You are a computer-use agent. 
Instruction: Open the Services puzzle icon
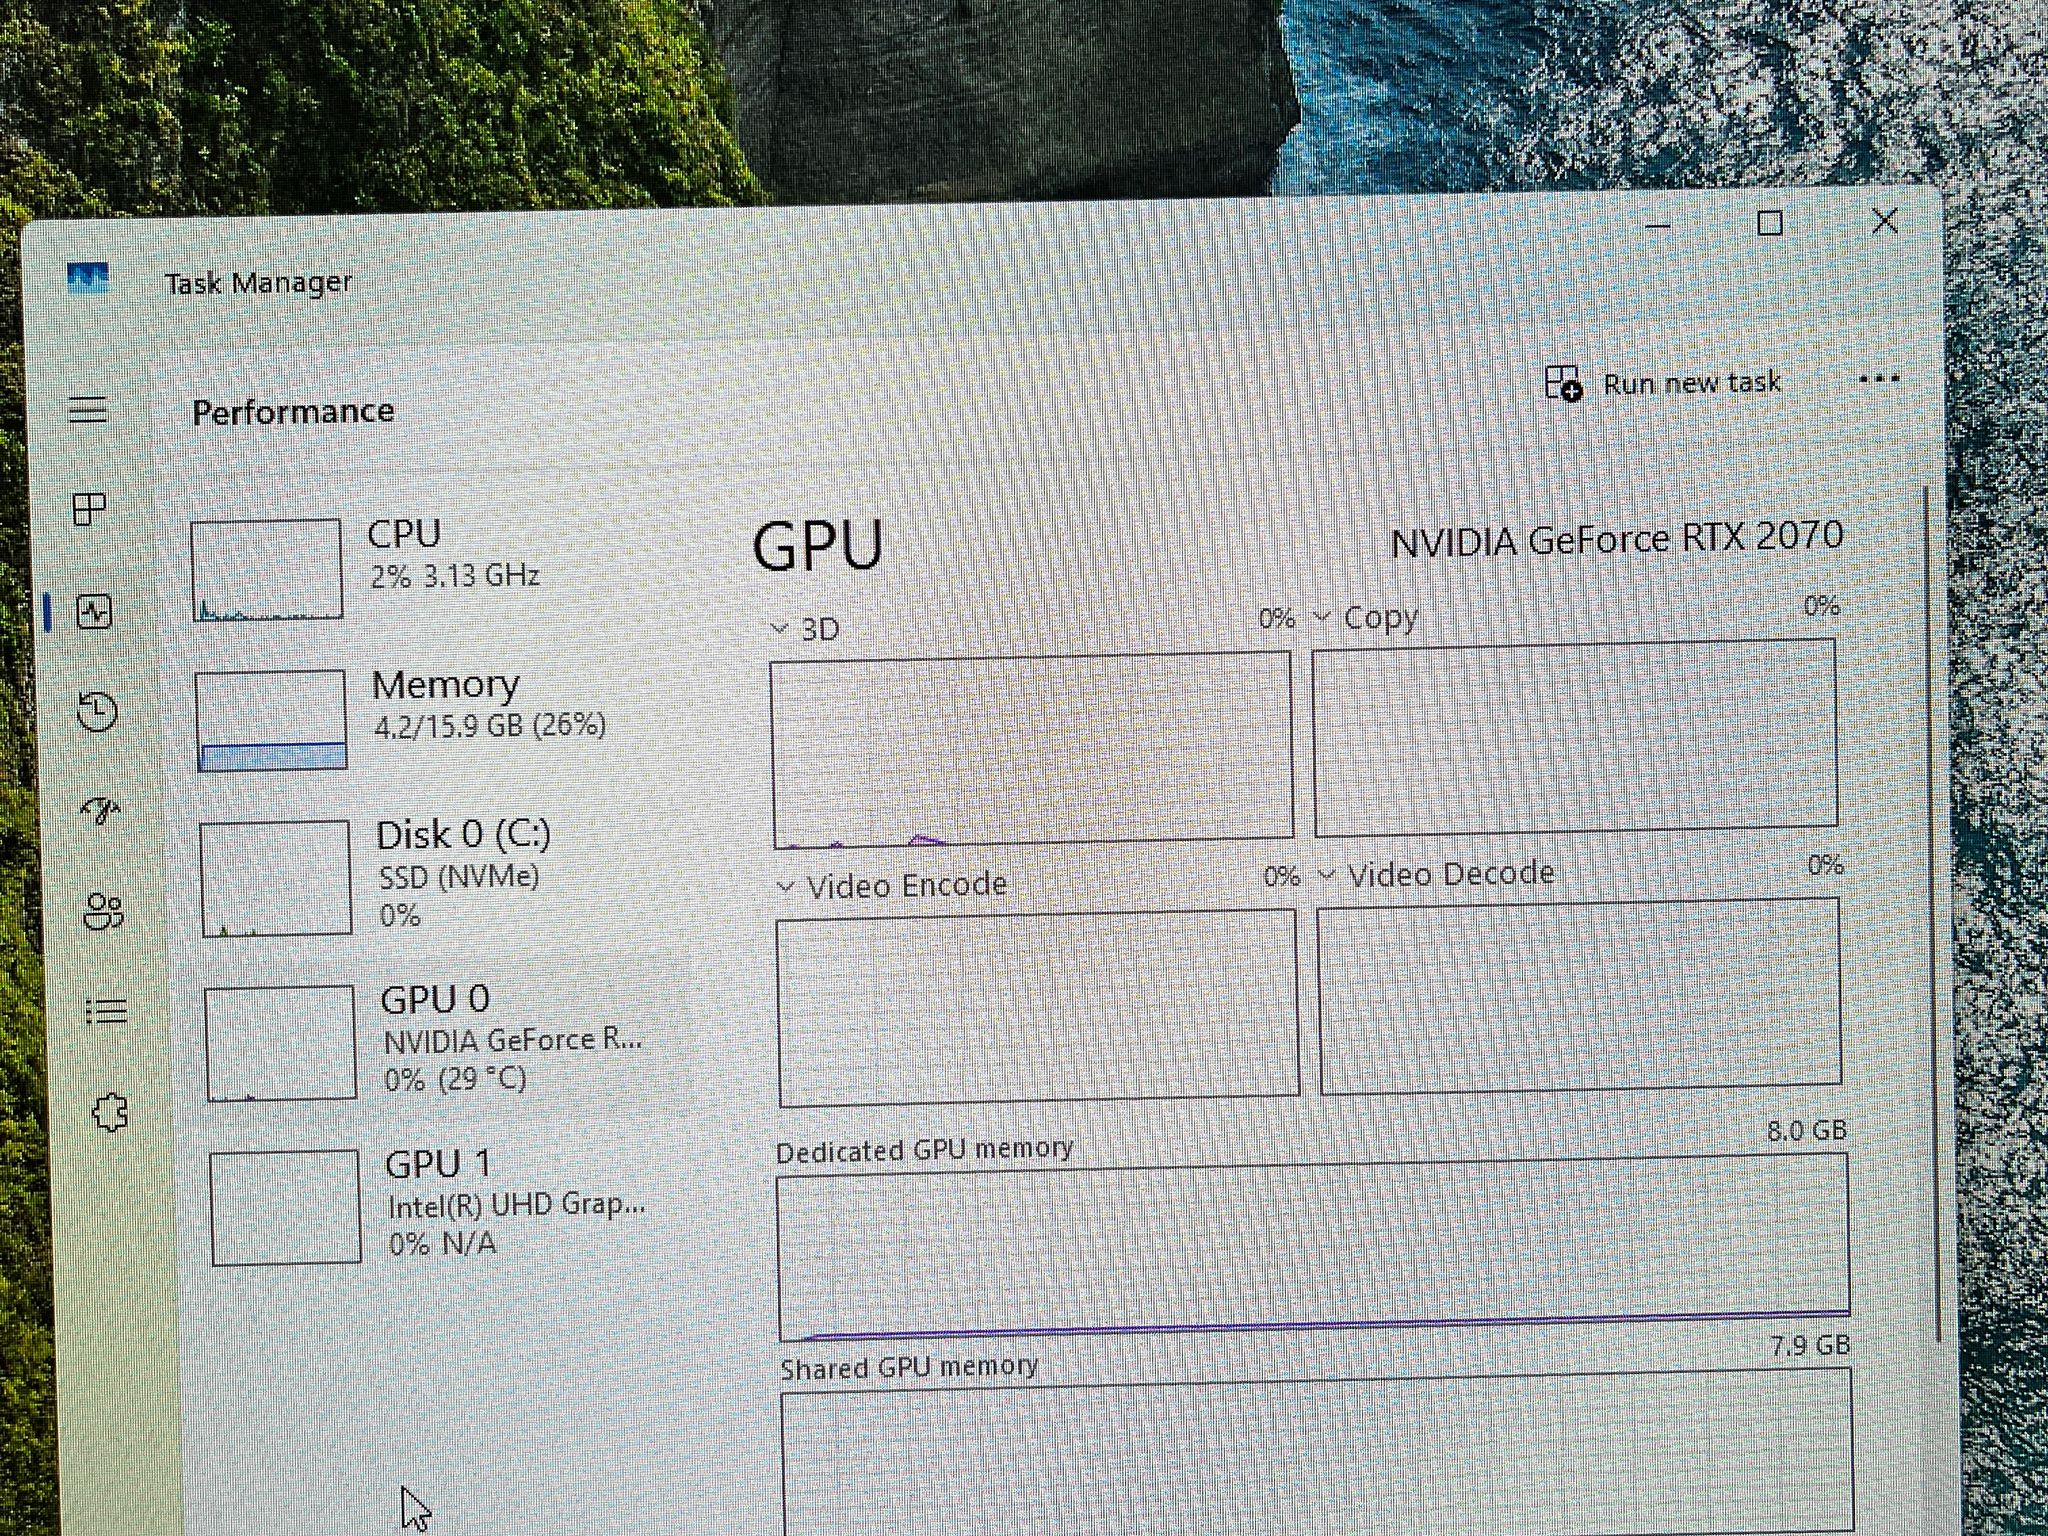tap(110, 1112)
